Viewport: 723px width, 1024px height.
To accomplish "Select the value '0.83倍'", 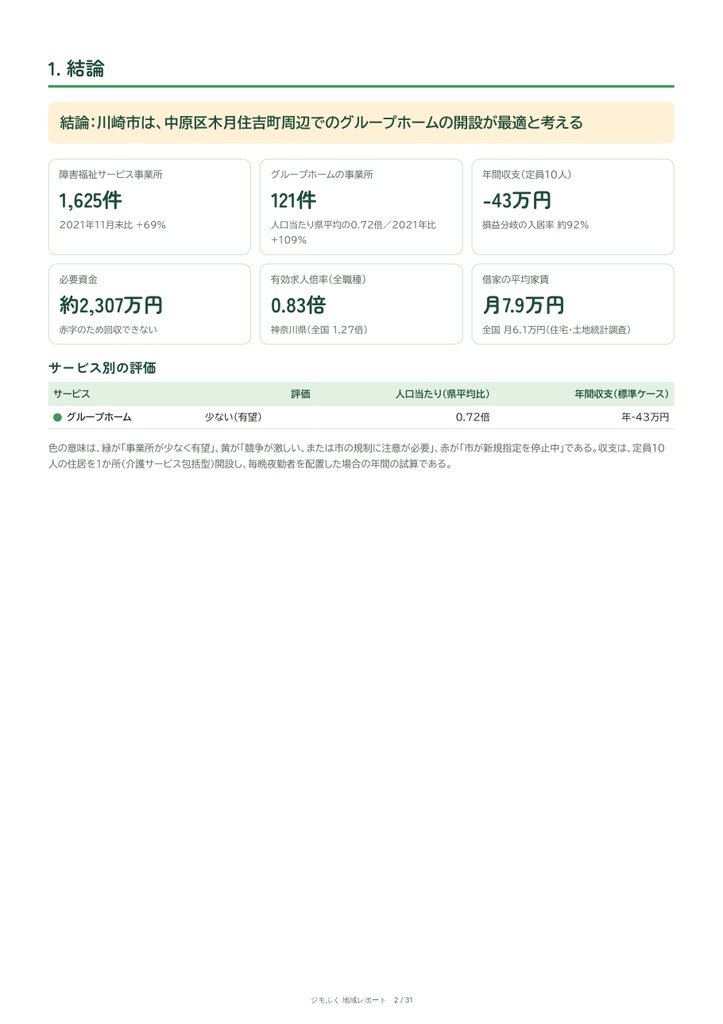I will pyautogui.click(x=298, y=305).
